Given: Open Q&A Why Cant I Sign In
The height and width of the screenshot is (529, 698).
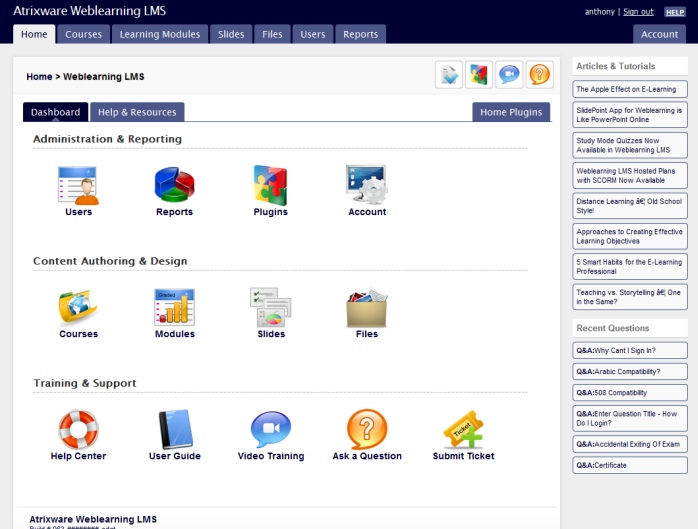Looking at the screenshot, I should pyautogui.click(x=630, y=350).
